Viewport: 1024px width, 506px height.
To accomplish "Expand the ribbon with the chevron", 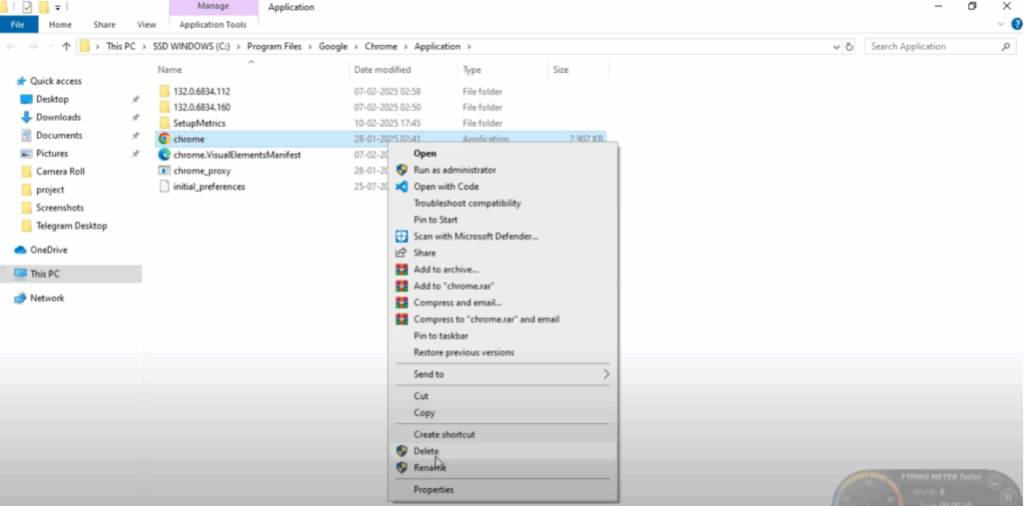I will [x=1002, y=24].
